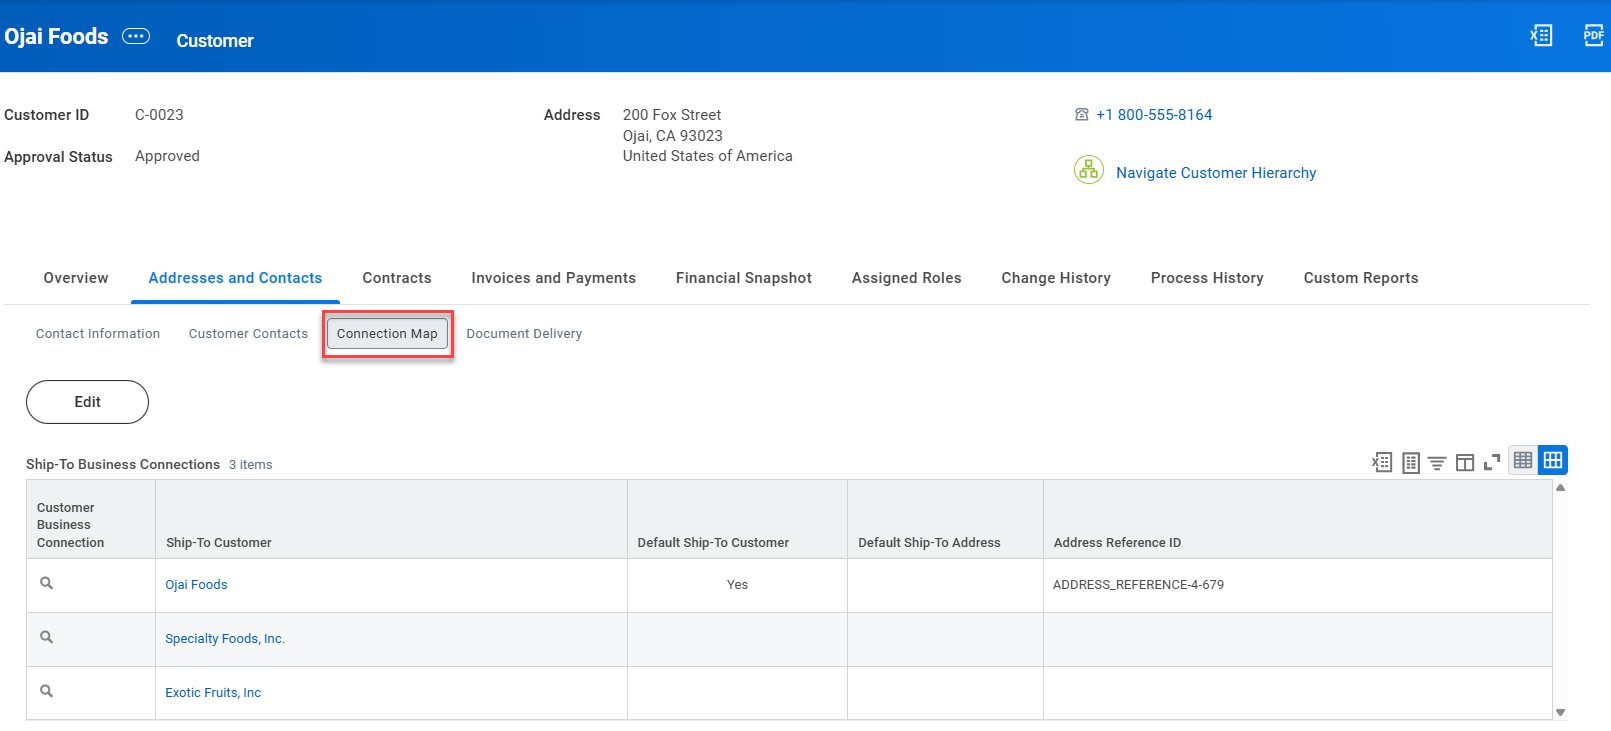Click the Edit button
Screen dimensions: 1611x731
pyautogui.click(x=87, y=402)
